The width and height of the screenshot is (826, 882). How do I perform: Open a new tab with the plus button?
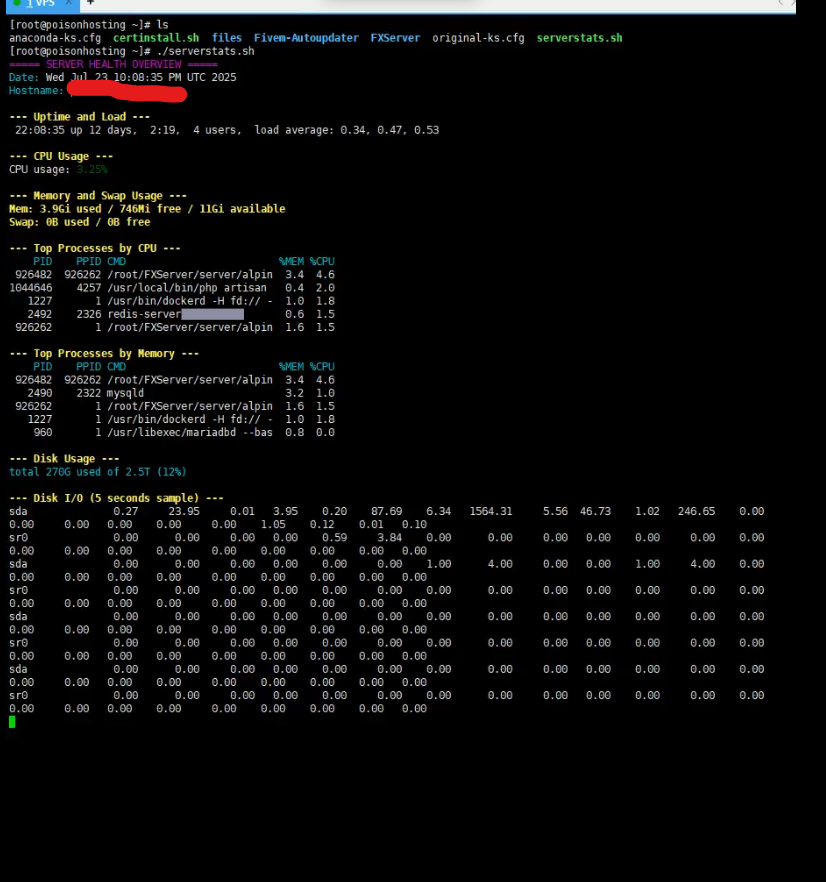coord(90,3)
